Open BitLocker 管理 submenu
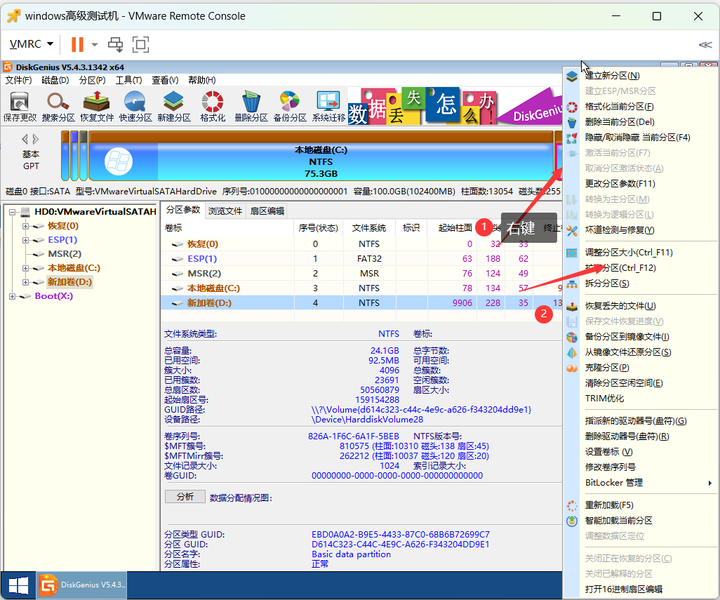Viewport: 720px width, 600px height. (640, 483)
